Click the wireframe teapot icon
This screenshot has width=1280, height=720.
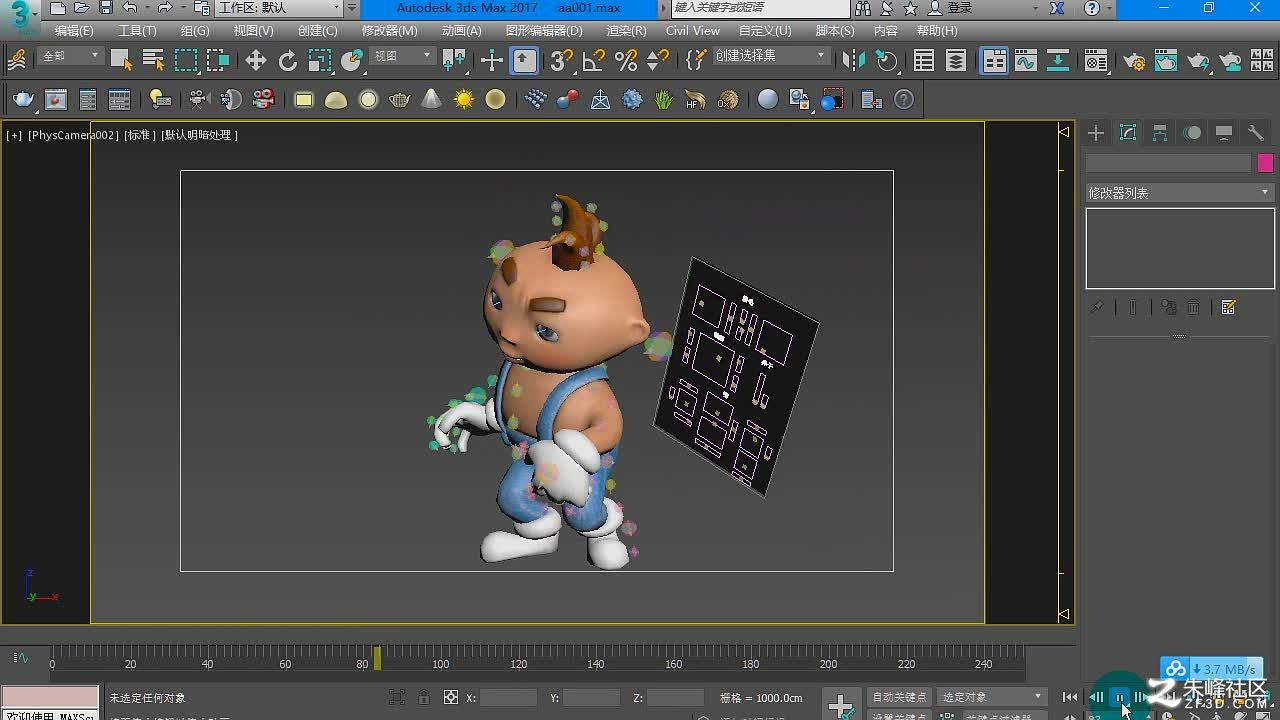pyautogui.click(x=400, y=99)
